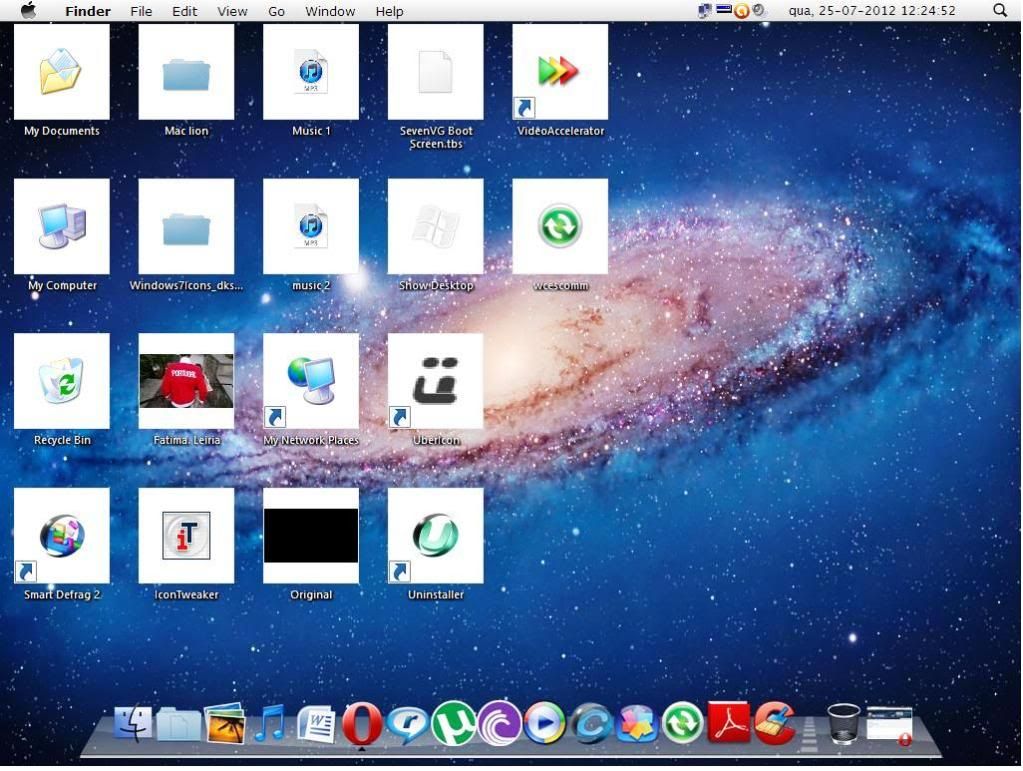Open Adobe Reader in the dock

point(728,722)
